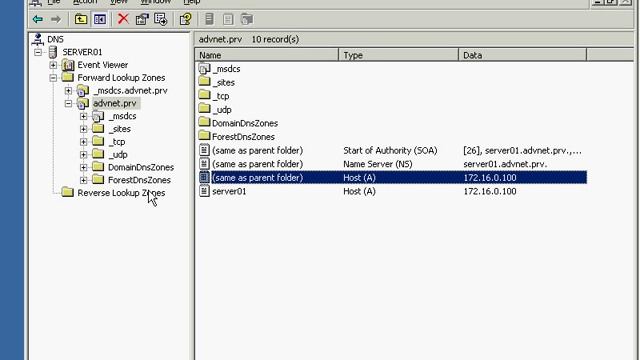This screenshot has height=360, width=640.
Task: Collapse the SERVER01 node
Action: click(38, 52)
